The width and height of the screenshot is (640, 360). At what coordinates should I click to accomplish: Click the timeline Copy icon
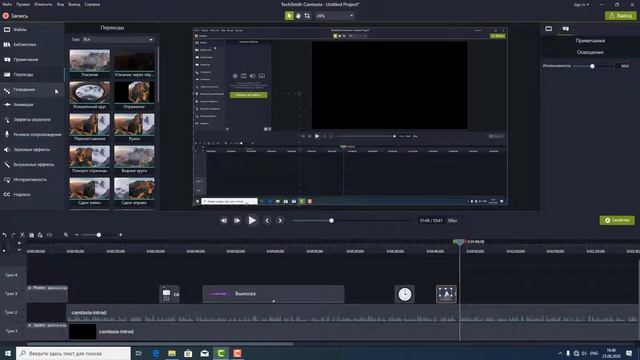click(31, 235)
